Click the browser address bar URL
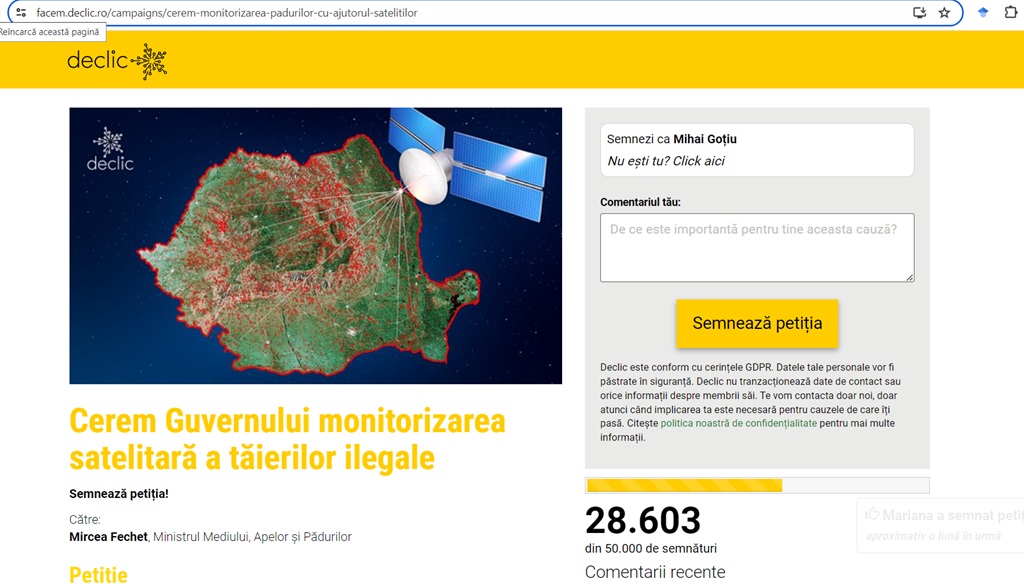This screenshot has width=1024, height=584. pos(227,12)
